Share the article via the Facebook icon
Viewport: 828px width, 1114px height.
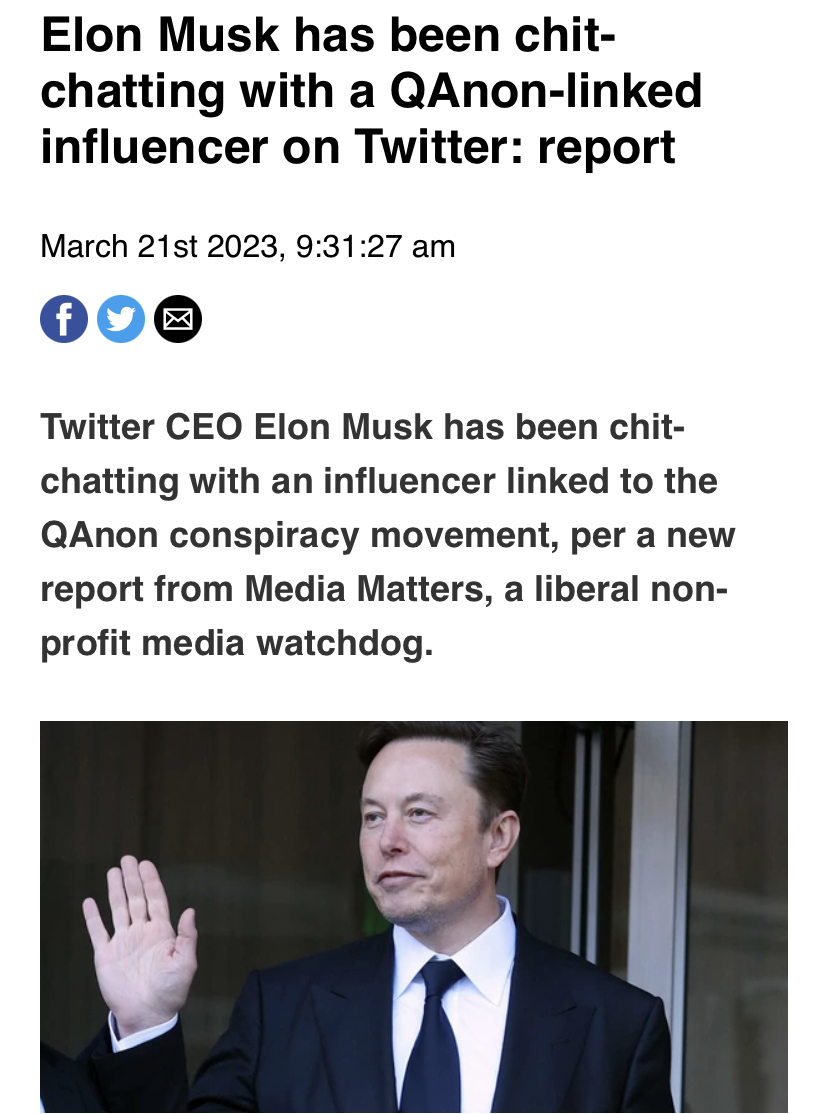(x=64, y=319)
